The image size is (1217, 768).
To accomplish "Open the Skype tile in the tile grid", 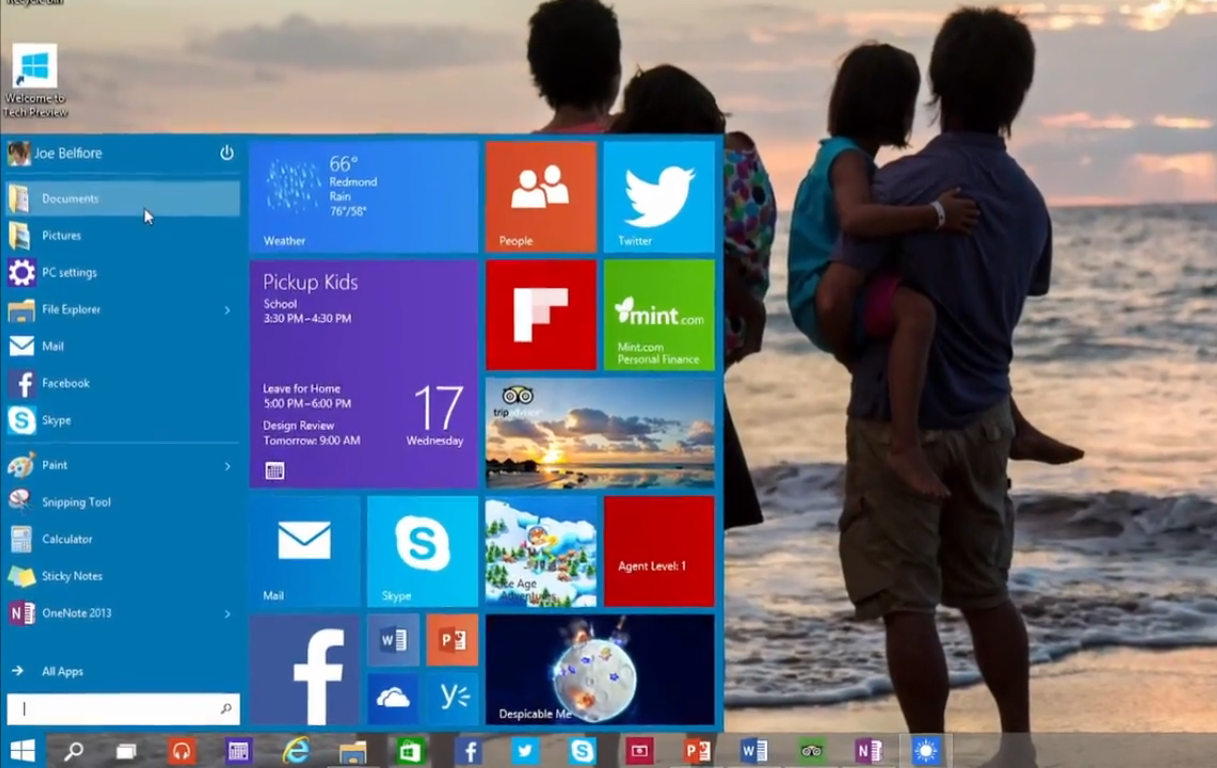I will pos(423,551).
